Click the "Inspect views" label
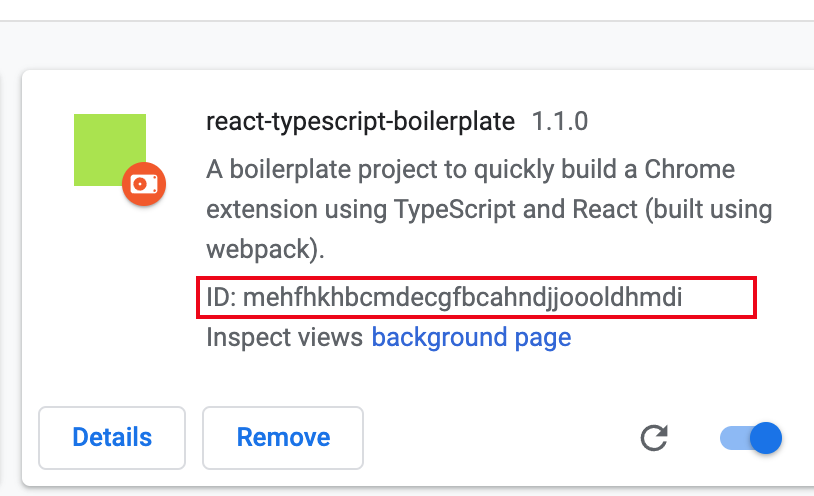Viewport: 814px width, 496px height. (284, 338)
